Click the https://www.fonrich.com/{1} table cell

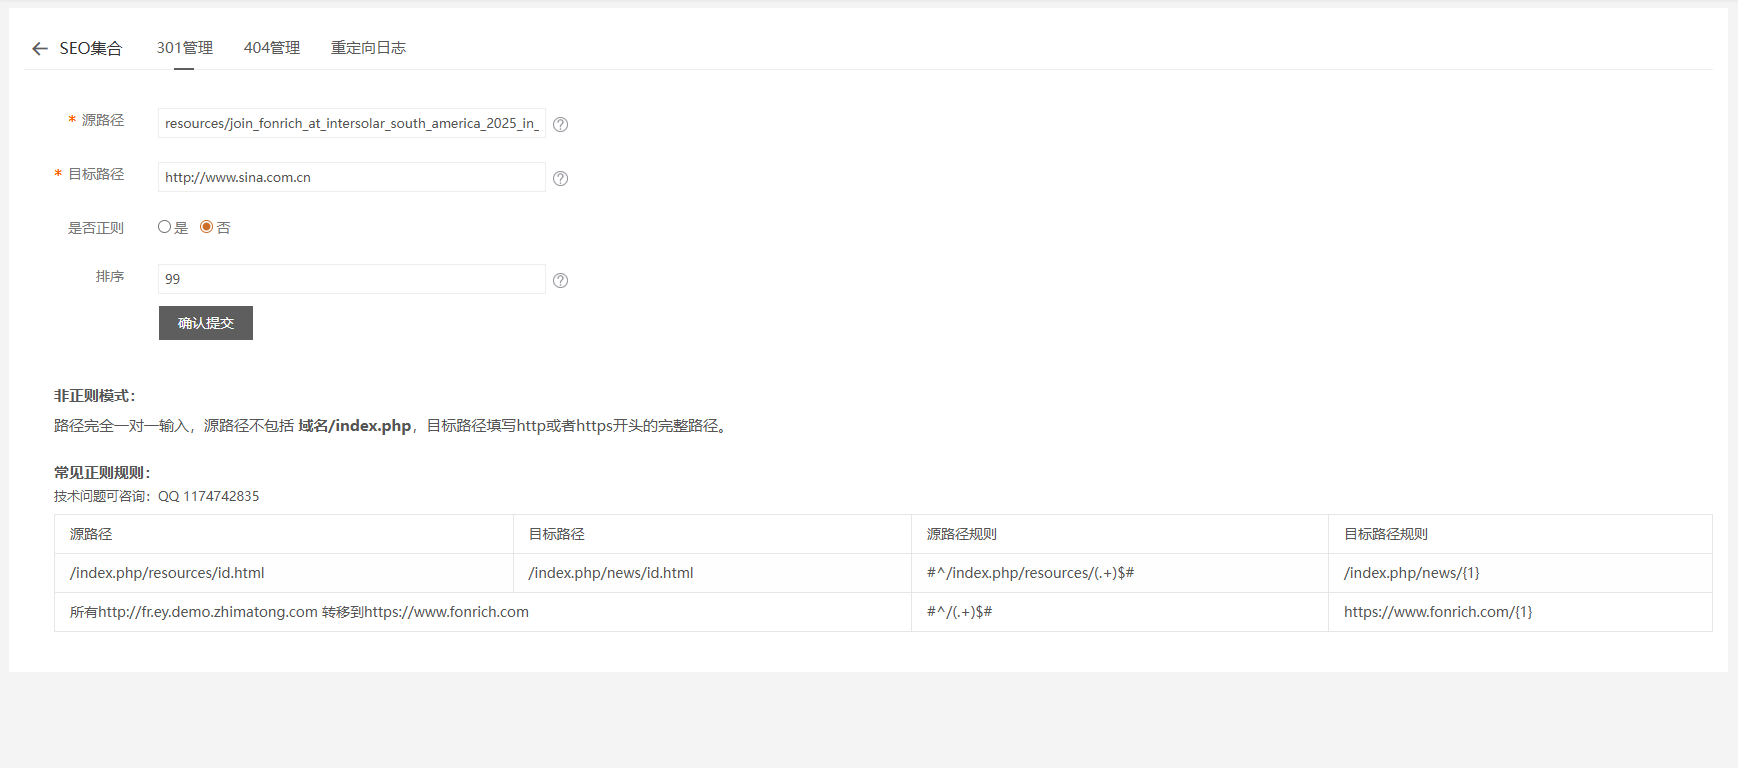tap(1437, 612)
